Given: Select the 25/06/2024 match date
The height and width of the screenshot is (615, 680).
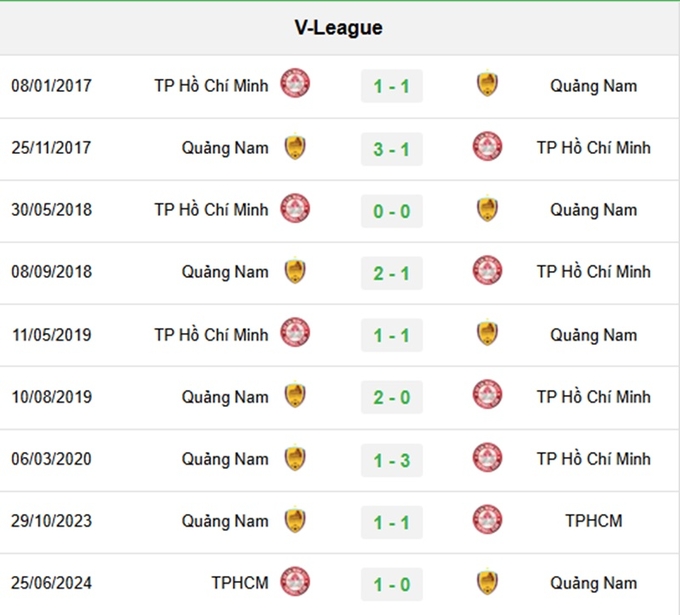Looking at the screenshot, I should coord(52,583).
